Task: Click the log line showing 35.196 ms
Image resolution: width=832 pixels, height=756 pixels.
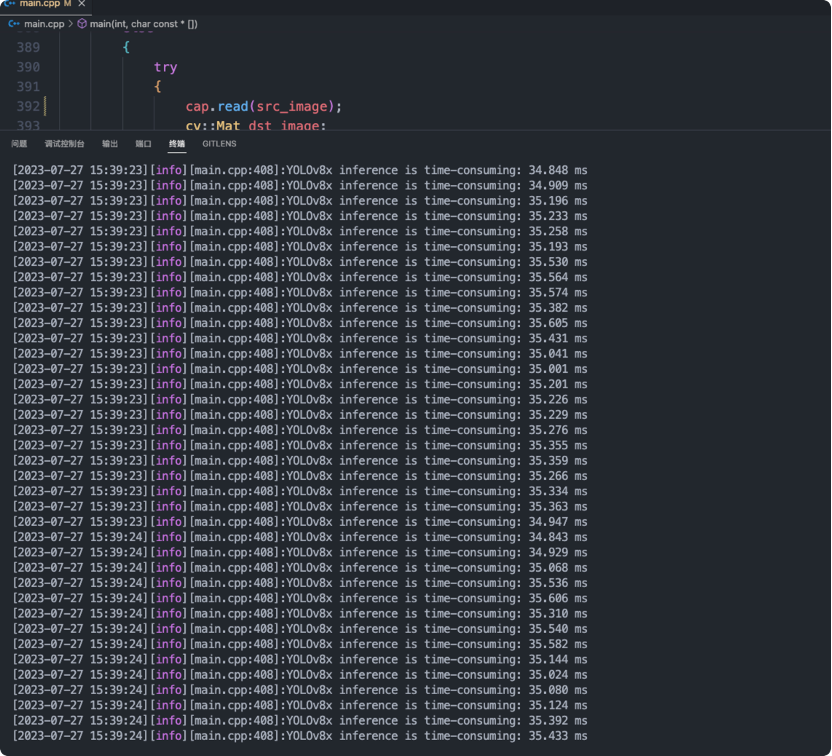Action: point(300,201)
